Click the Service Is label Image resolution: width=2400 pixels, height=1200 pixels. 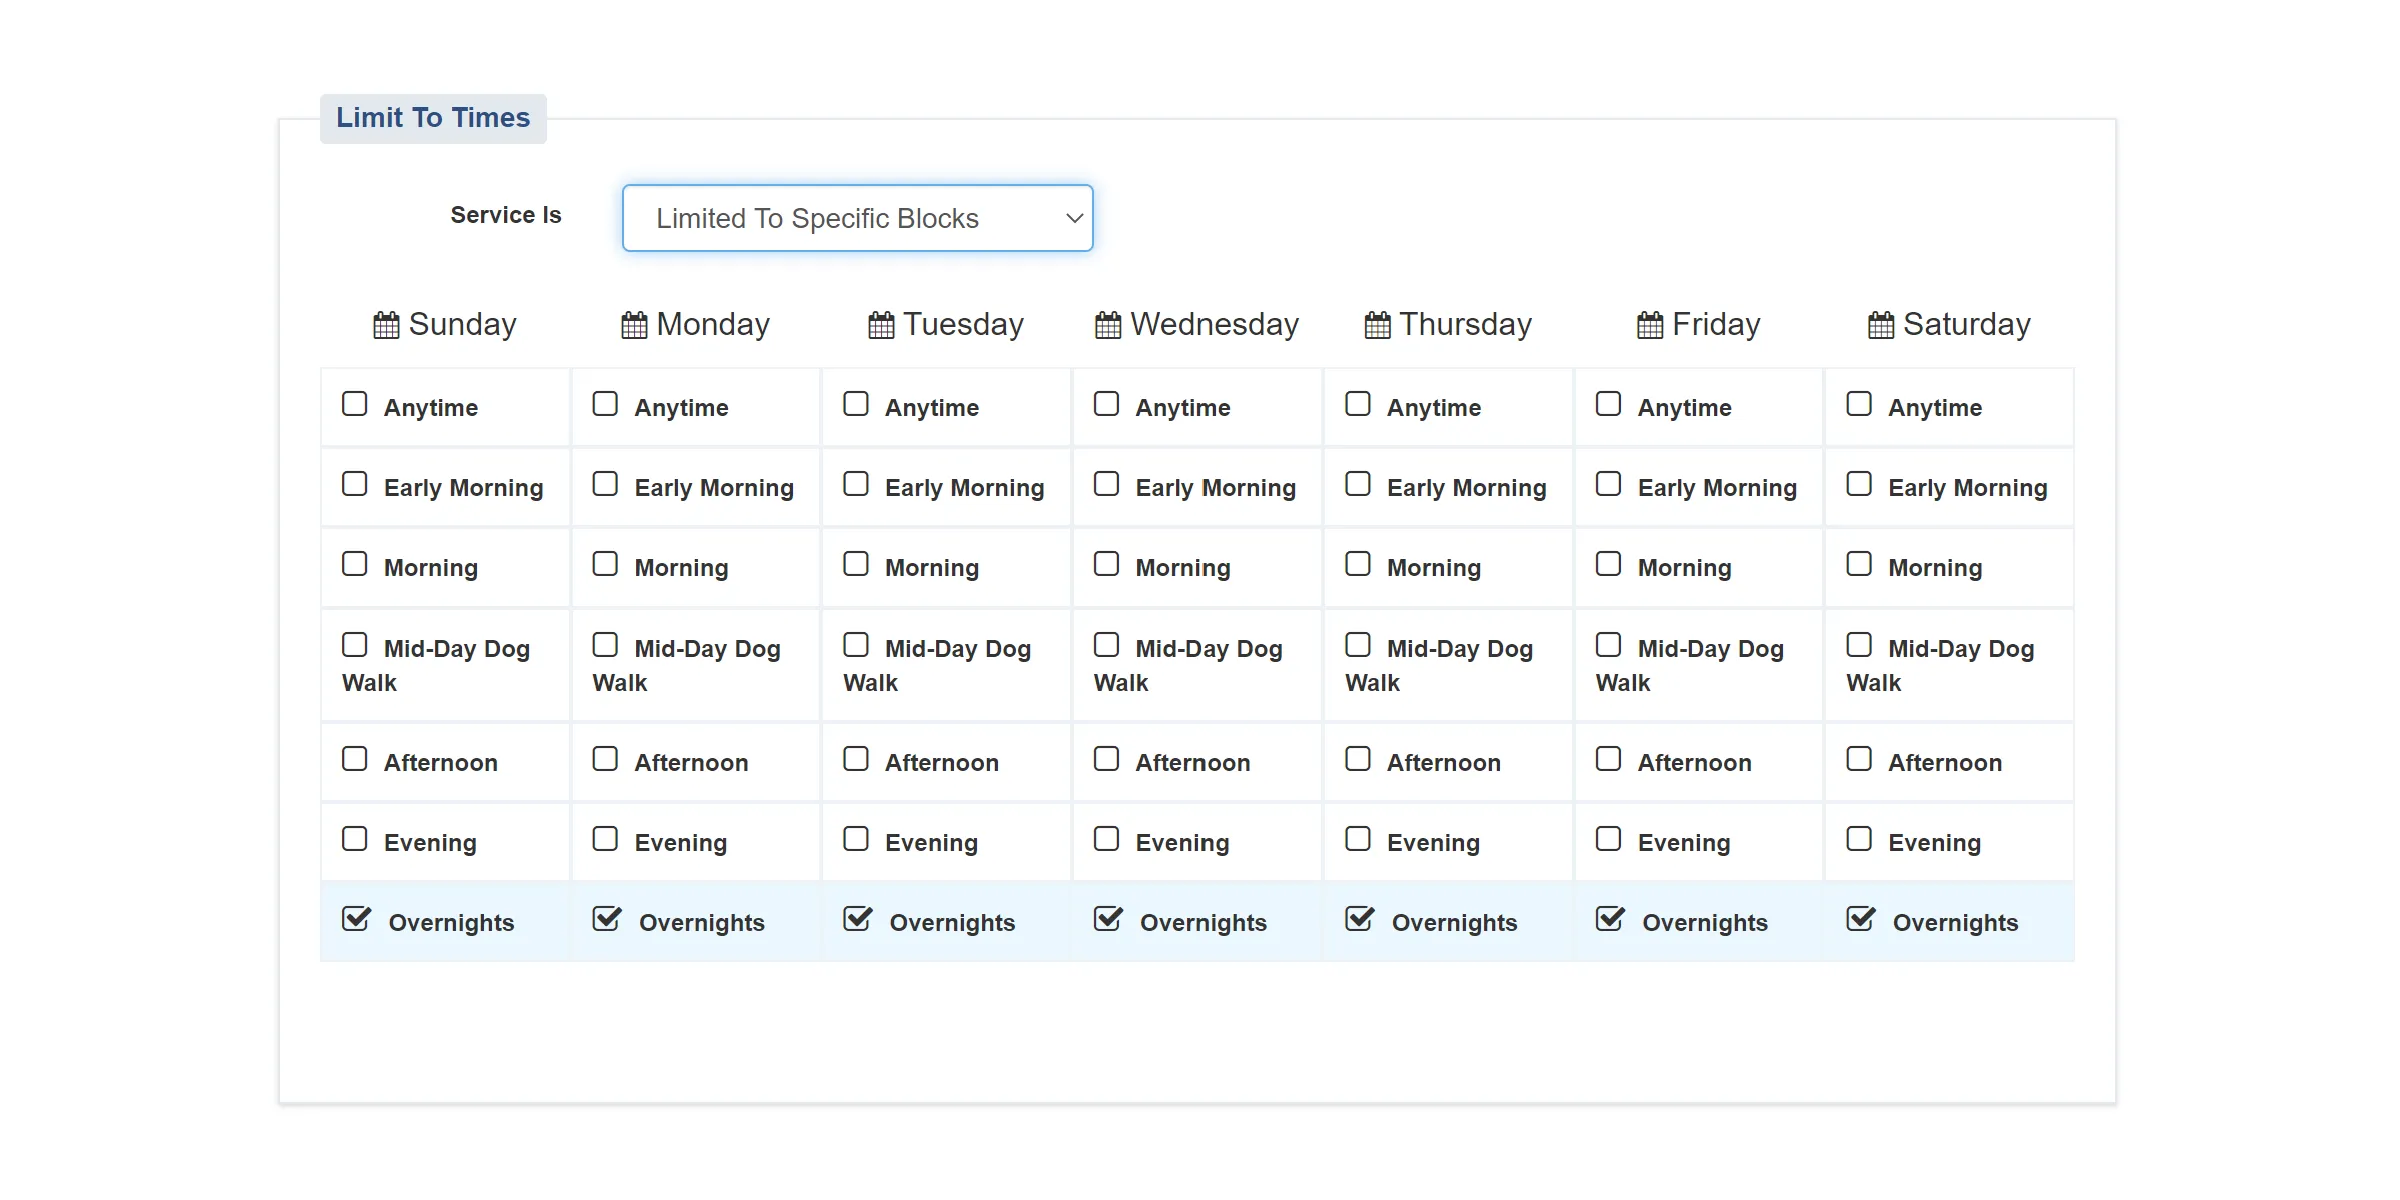pos(506,215)
